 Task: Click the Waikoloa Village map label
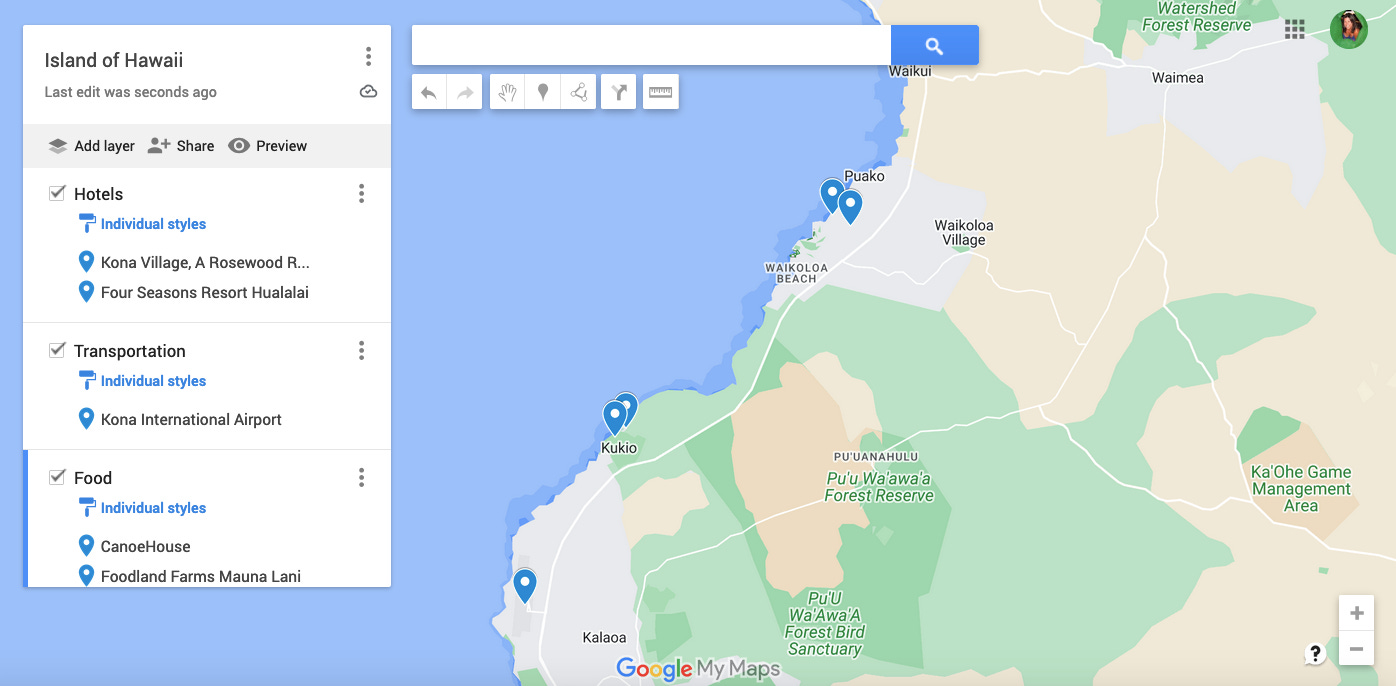[964, 232]
